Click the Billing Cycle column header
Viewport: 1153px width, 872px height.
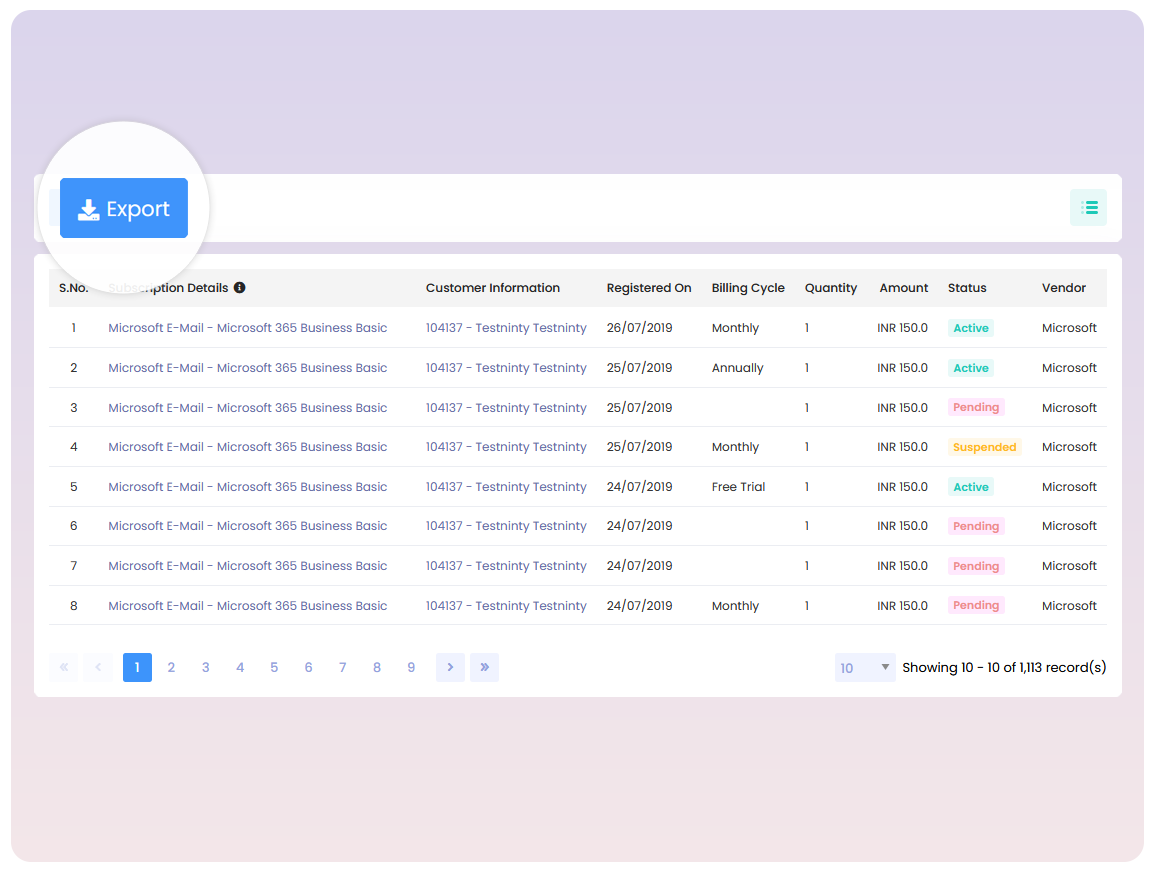(748, 288)
